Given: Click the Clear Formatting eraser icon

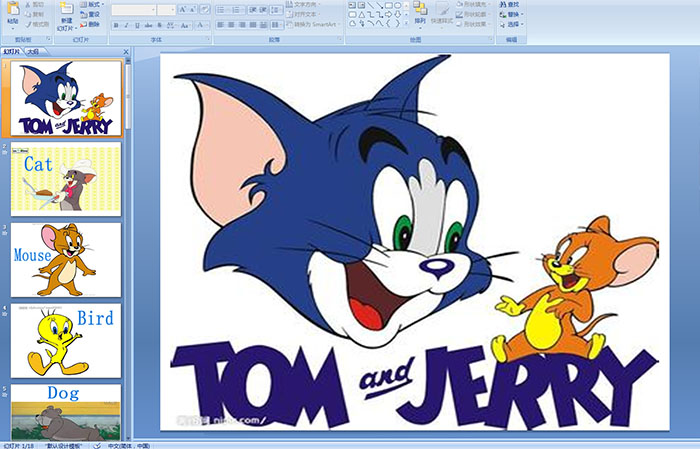Looking at the screenshot, I should pyautogui.click(x=205, y=9).
